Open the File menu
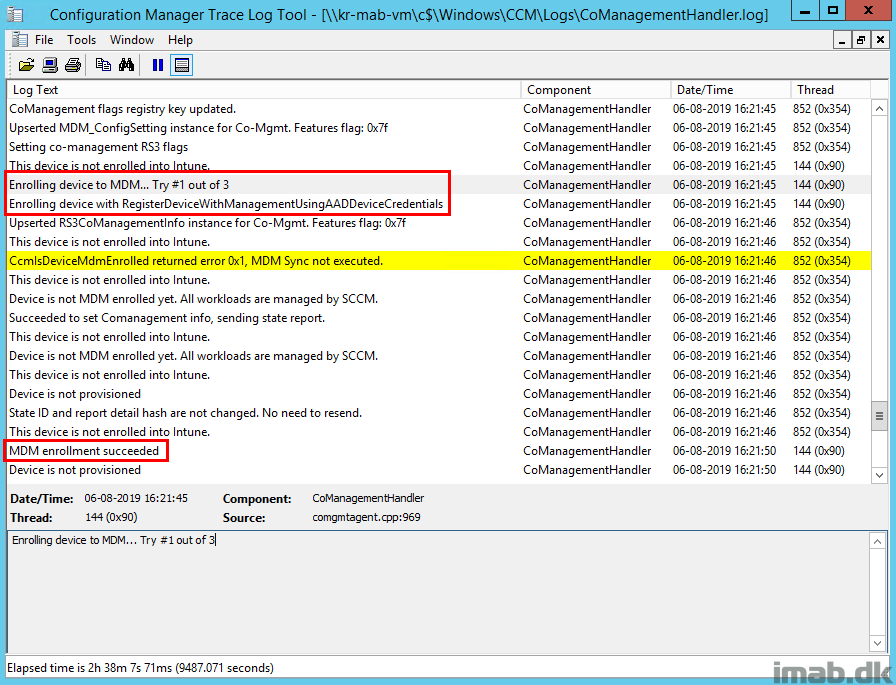 click(x=44, y=40)
